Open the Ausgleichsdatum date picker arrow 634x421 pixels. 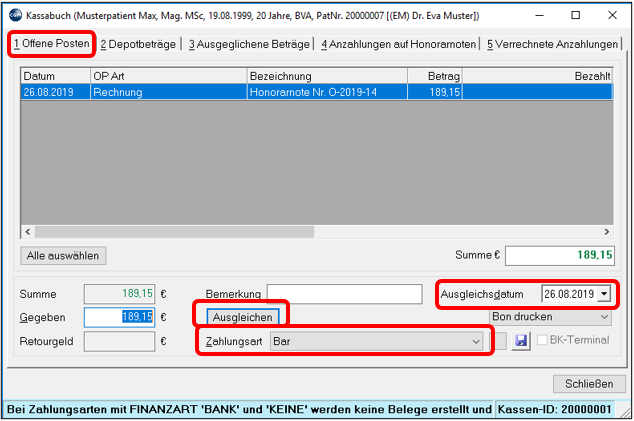(x=604, y=294)
